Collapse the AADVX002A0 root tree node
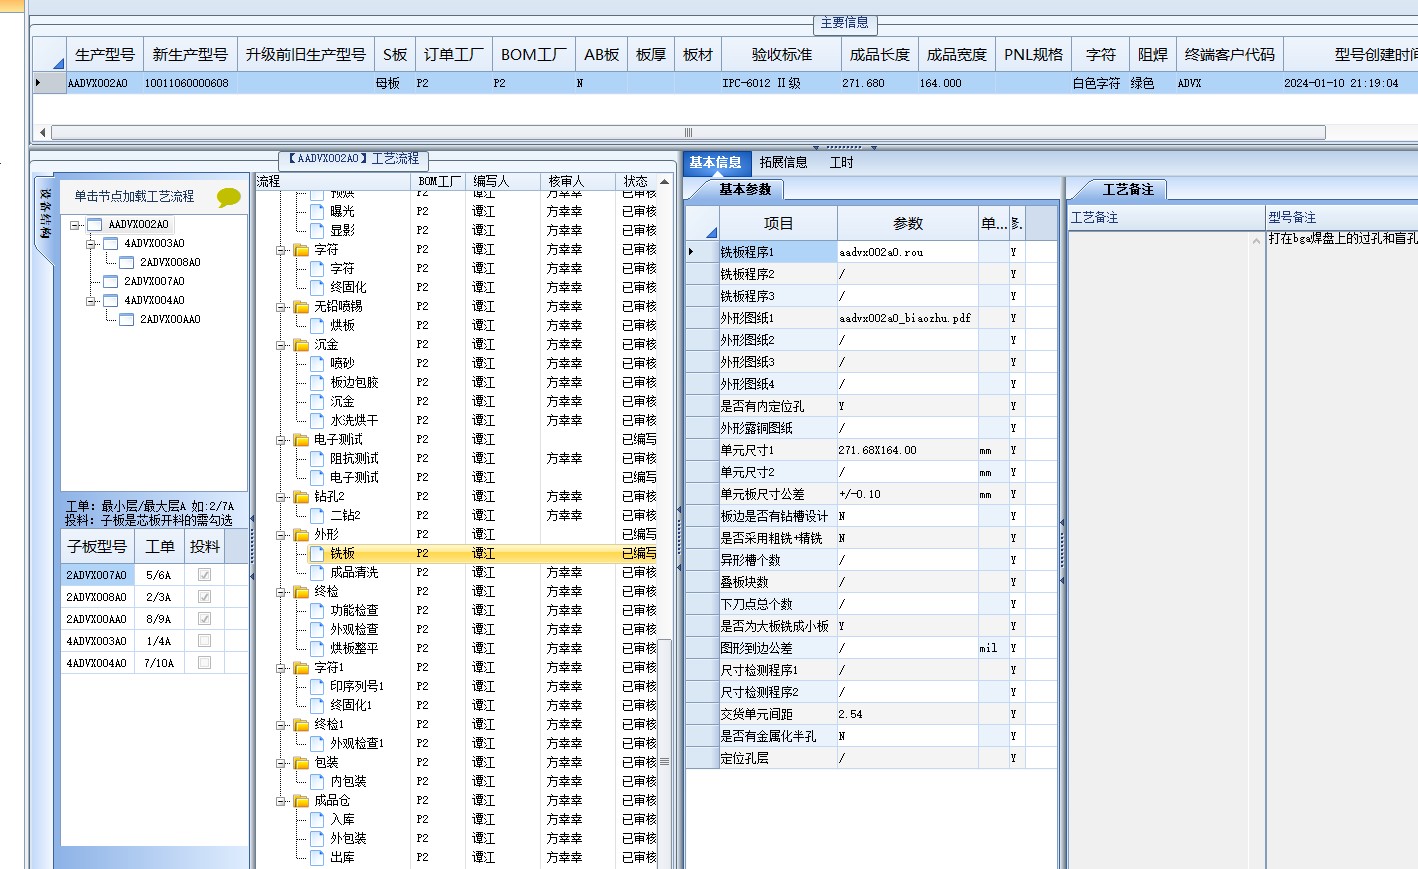1418x869 pixels. 75,225
